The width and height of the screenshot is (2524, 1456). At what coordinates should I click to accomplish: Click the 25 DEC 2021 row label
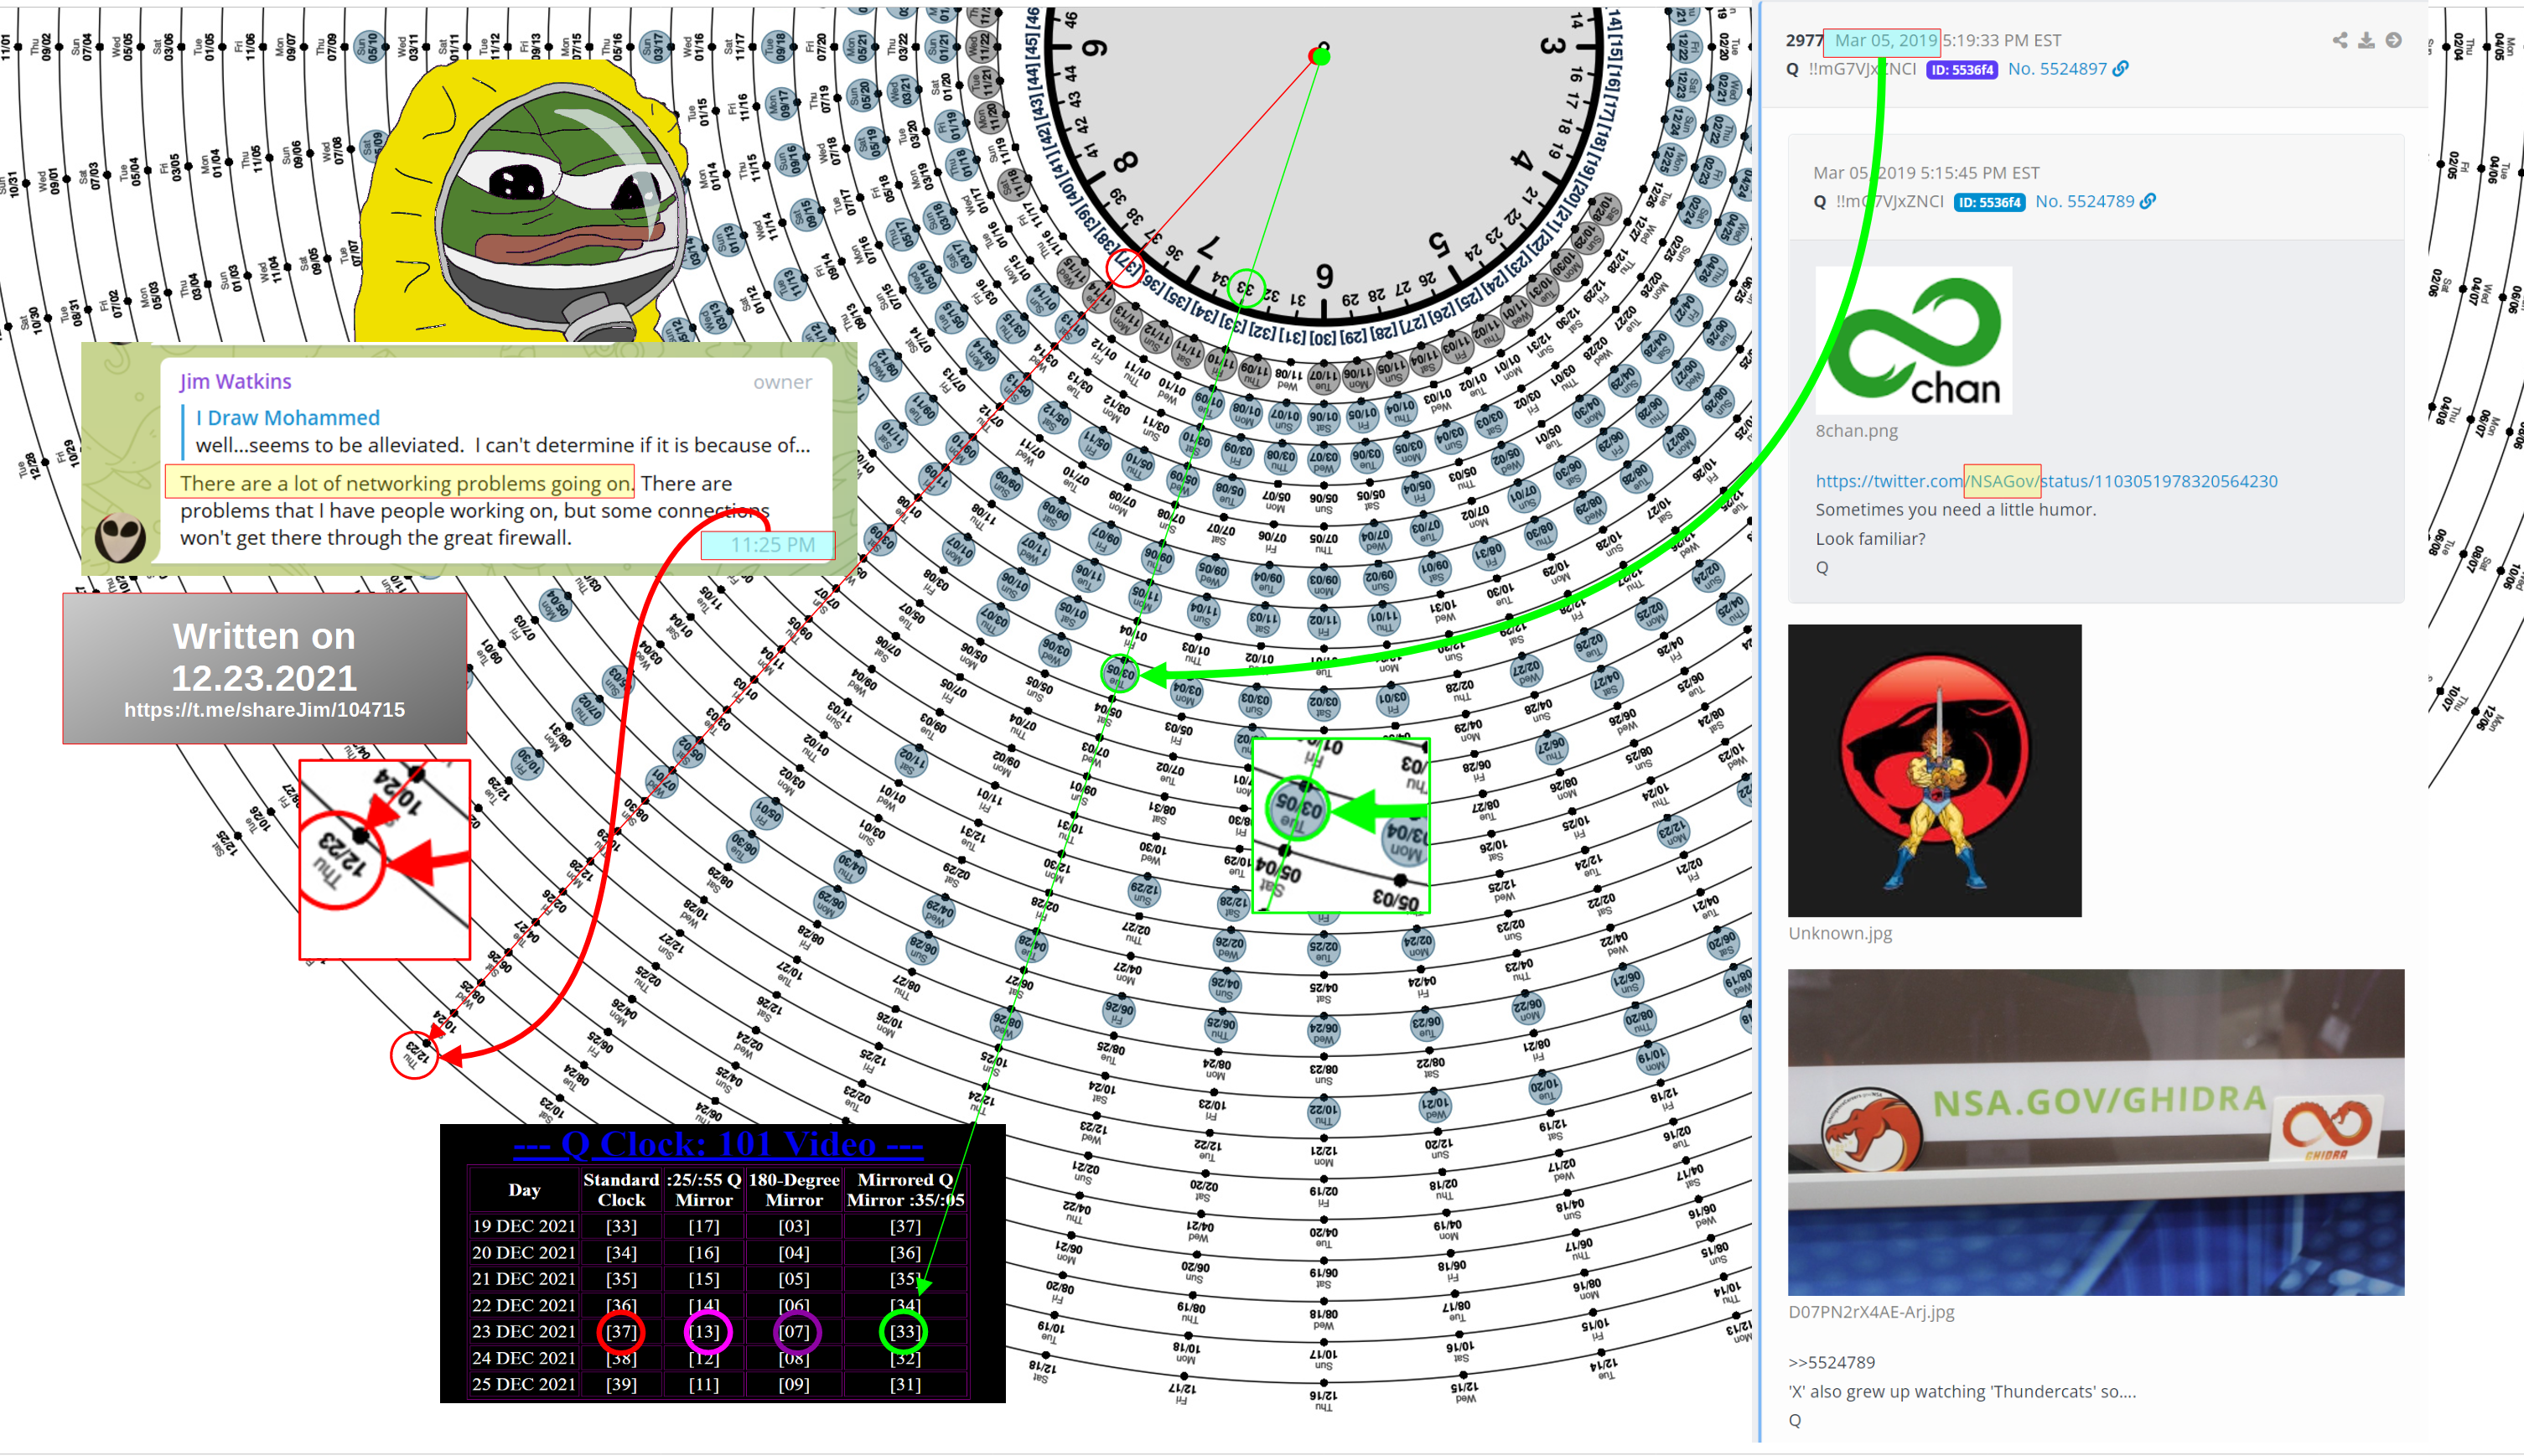[x=524, y=1384]
